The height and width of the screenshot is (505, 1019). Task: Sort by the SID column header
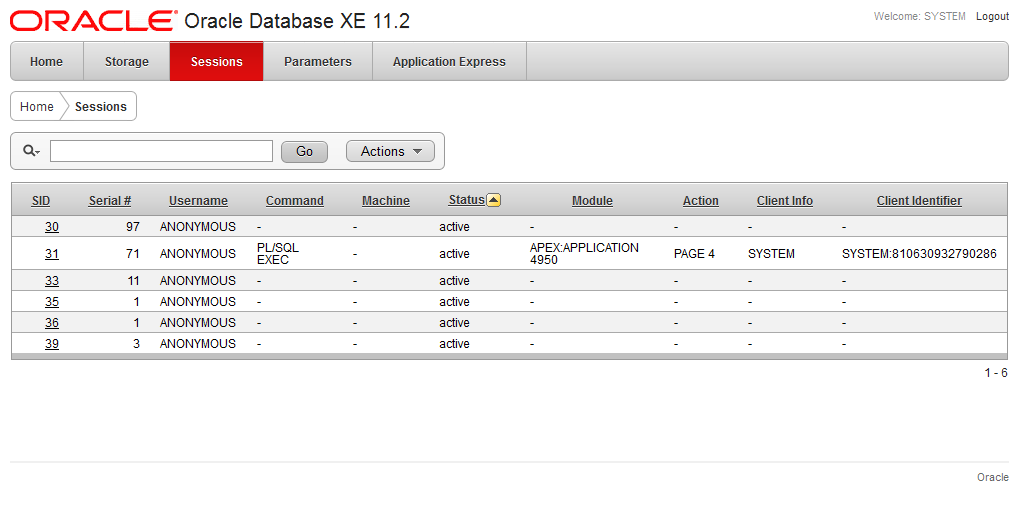click(40, 201)
